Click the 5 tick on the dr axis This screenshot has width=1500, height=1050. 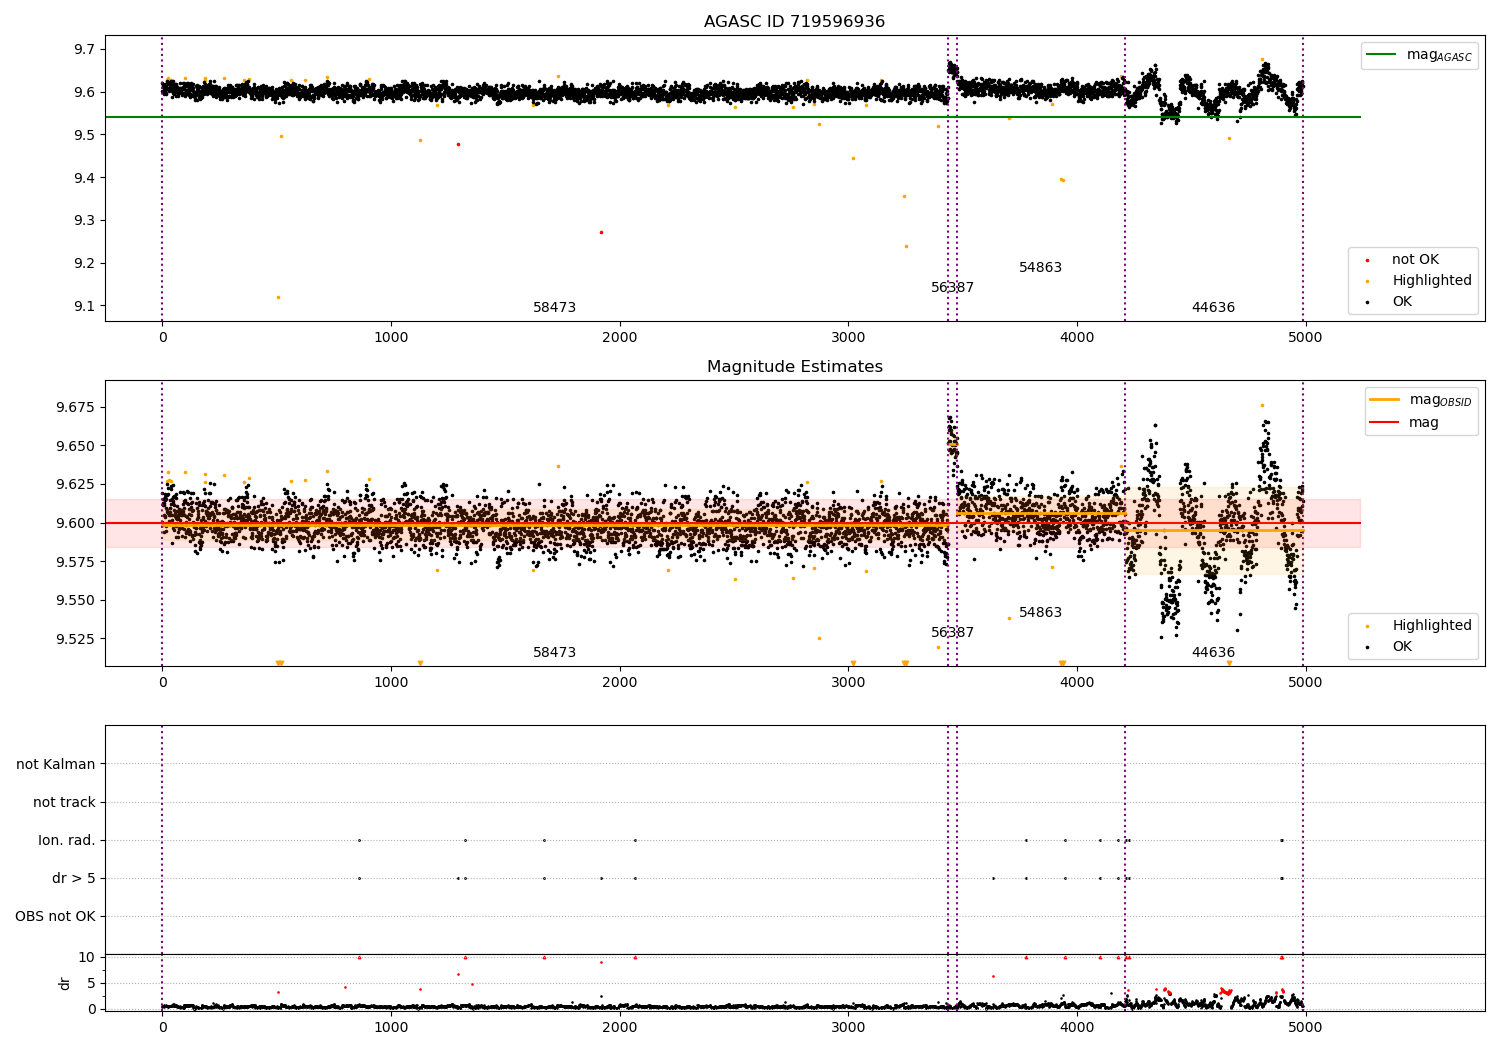click(x=92, y=984)
